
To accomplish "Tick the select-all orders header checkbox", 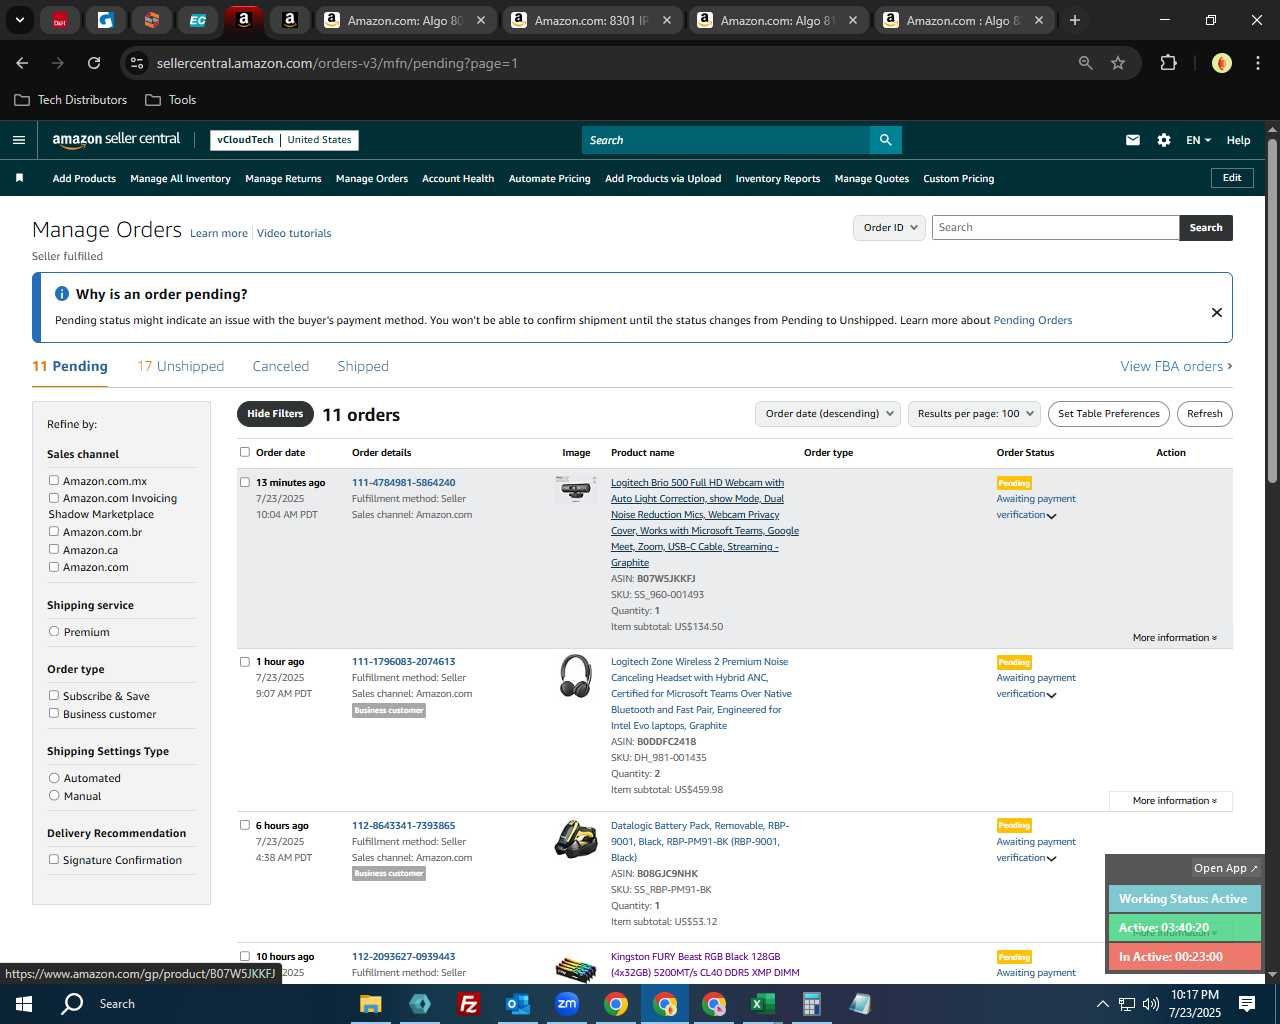I will (245, 452).
